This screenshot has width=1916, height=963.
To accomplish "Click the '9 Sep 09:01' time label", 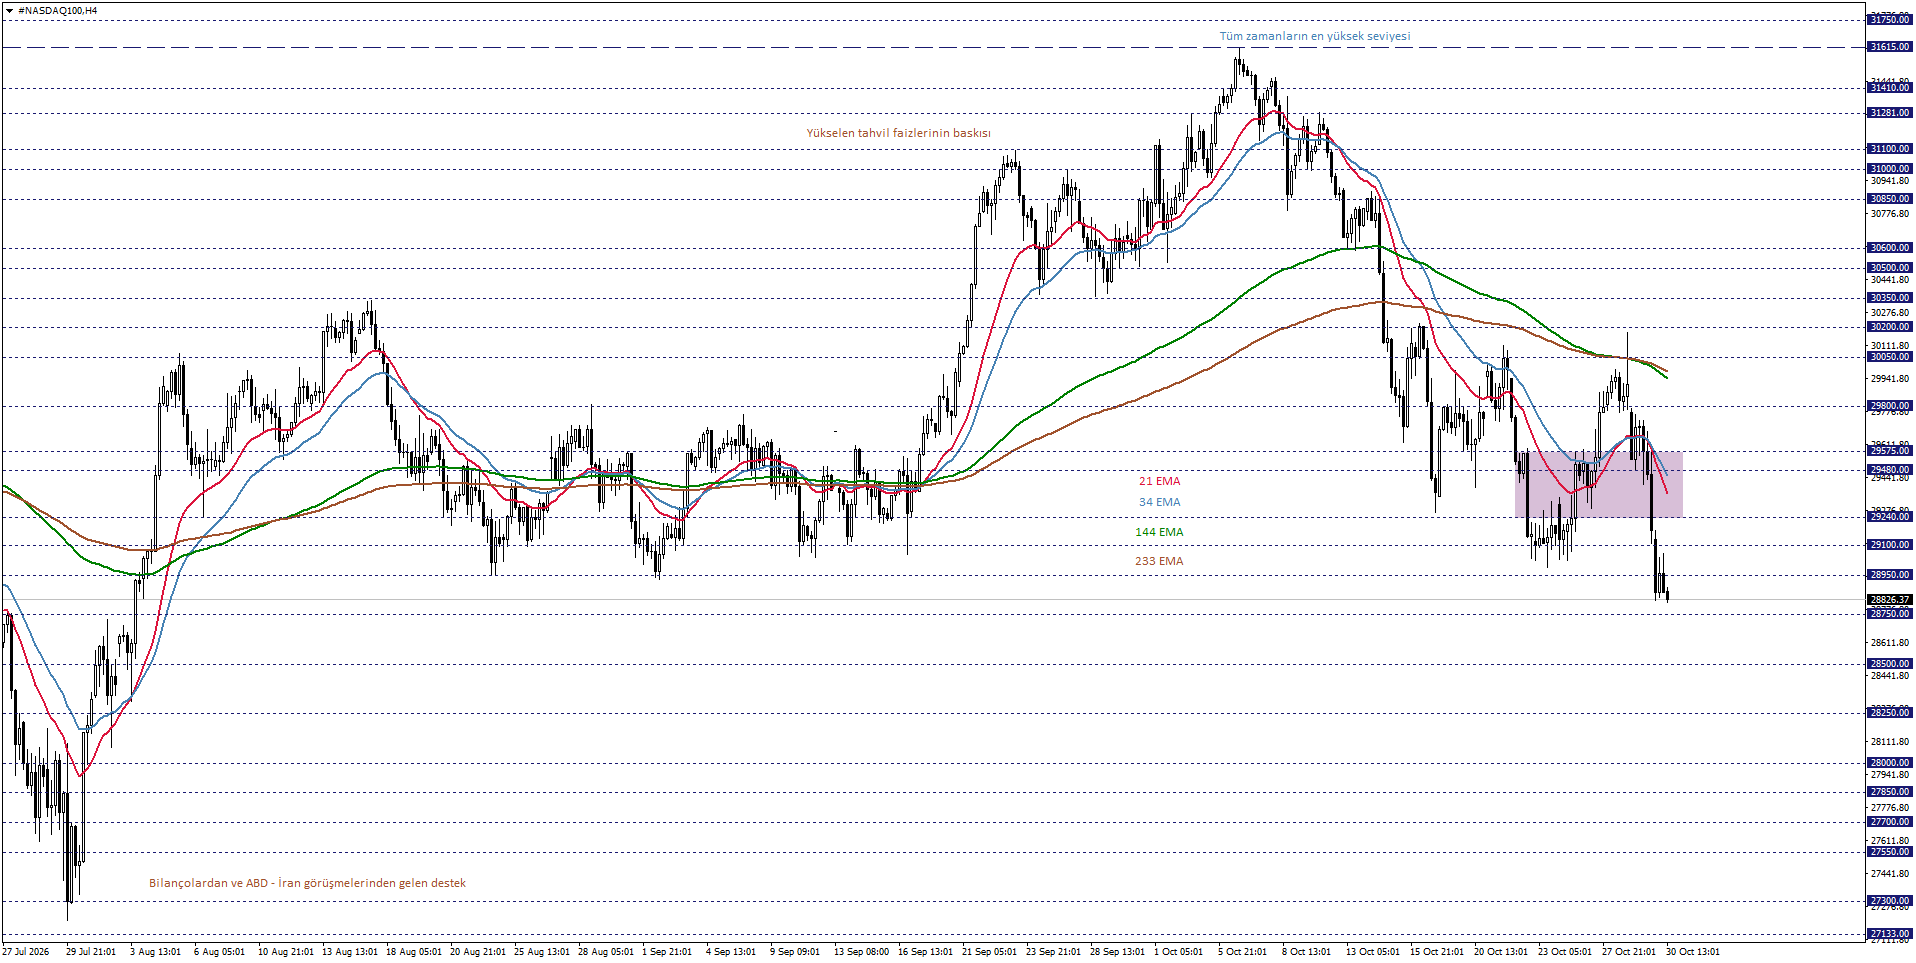I will [x=795, y=952].
